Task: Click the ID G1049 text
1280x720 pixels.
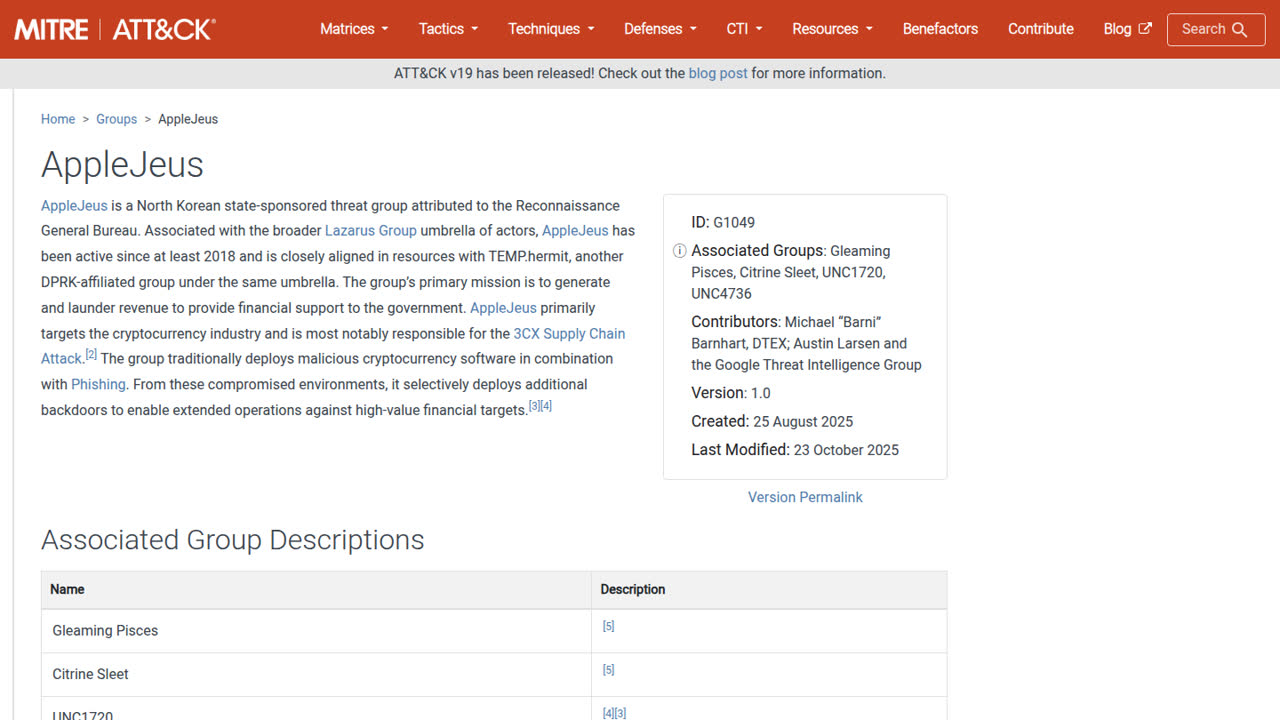Action: tap(723, 222)
